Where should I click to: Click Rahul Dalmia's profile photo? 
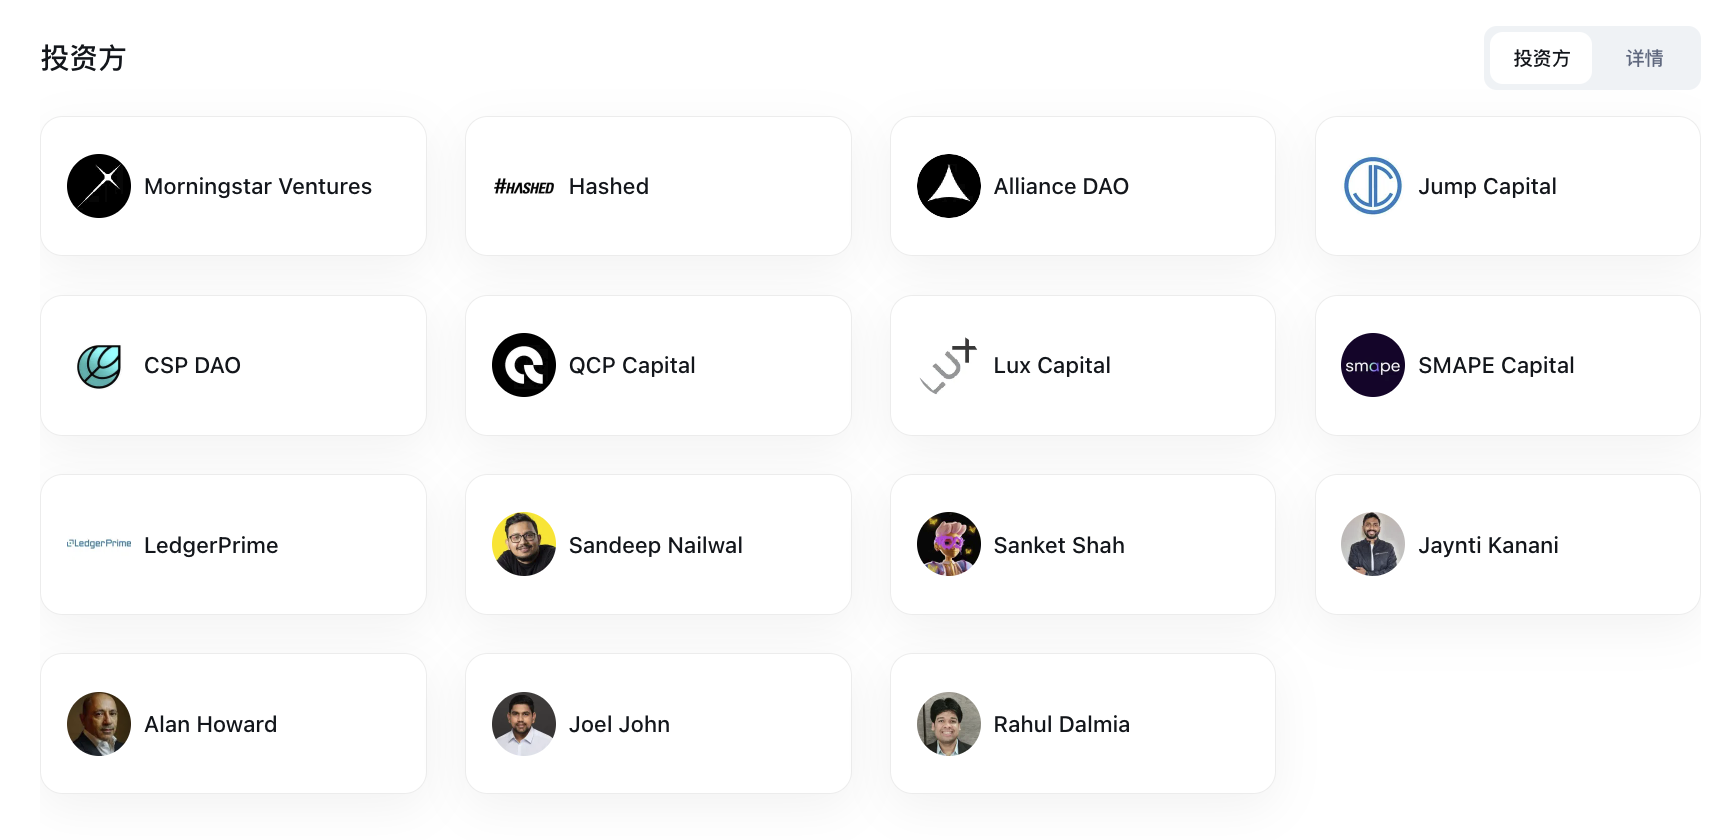(949, 724)
